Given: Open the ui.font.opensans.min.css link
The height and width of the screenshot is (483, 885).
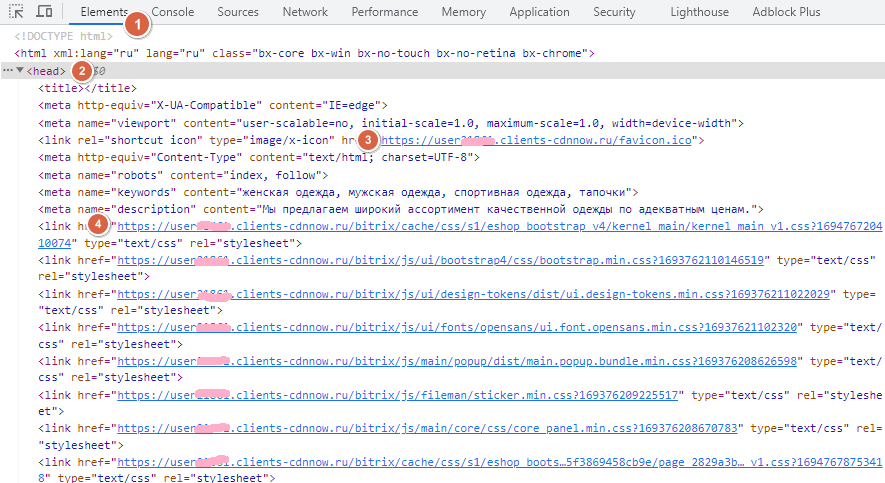Looking at the screenshot, I should click(x=460, y=327).
